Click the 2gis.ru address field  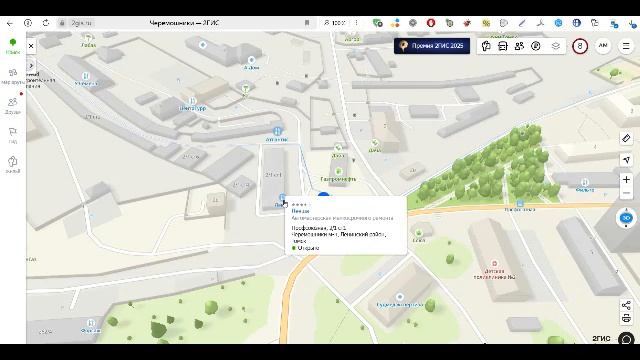(x=82, y=23)
